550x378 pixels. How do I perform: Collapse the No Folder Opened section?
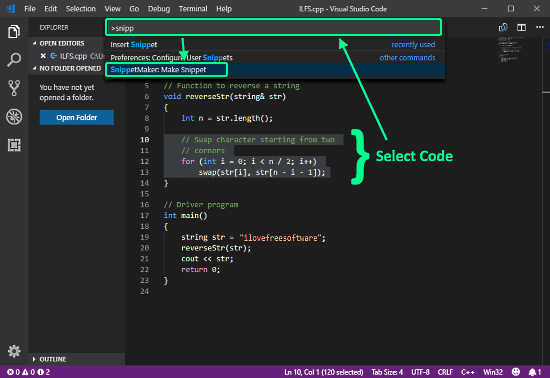click(67, 68)
